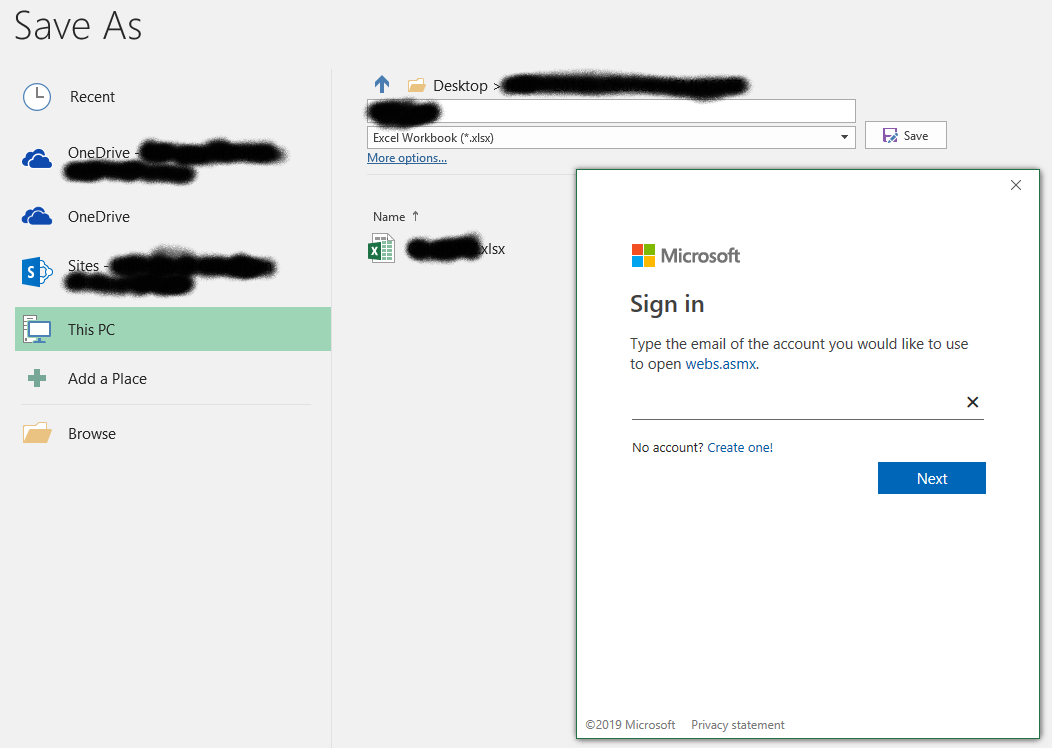1052x748 pixels.
Task: Click the This PC computer icon
Action: point(37,329)
